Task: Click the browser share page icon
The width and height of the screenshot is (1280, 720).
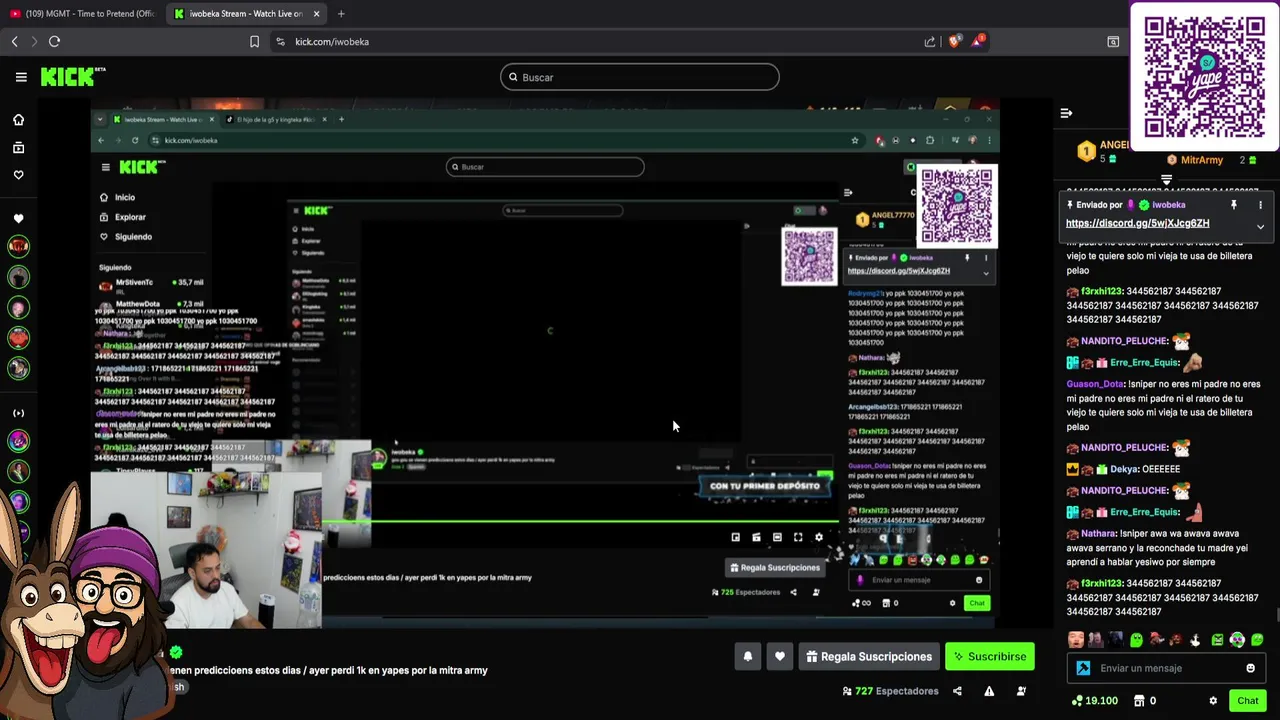Action: [x=930, y=42]
